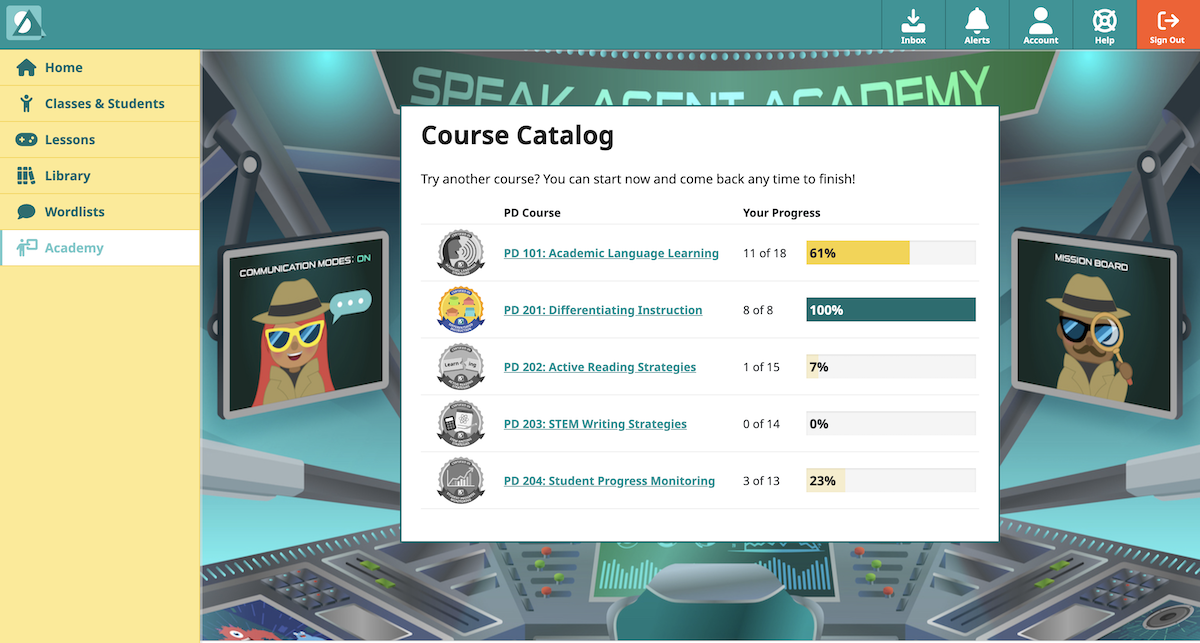This screenshot has height=643, width=1200.
Task: Click the Sign Out button
Action: pyautogui.click(x=1167, y=25)
